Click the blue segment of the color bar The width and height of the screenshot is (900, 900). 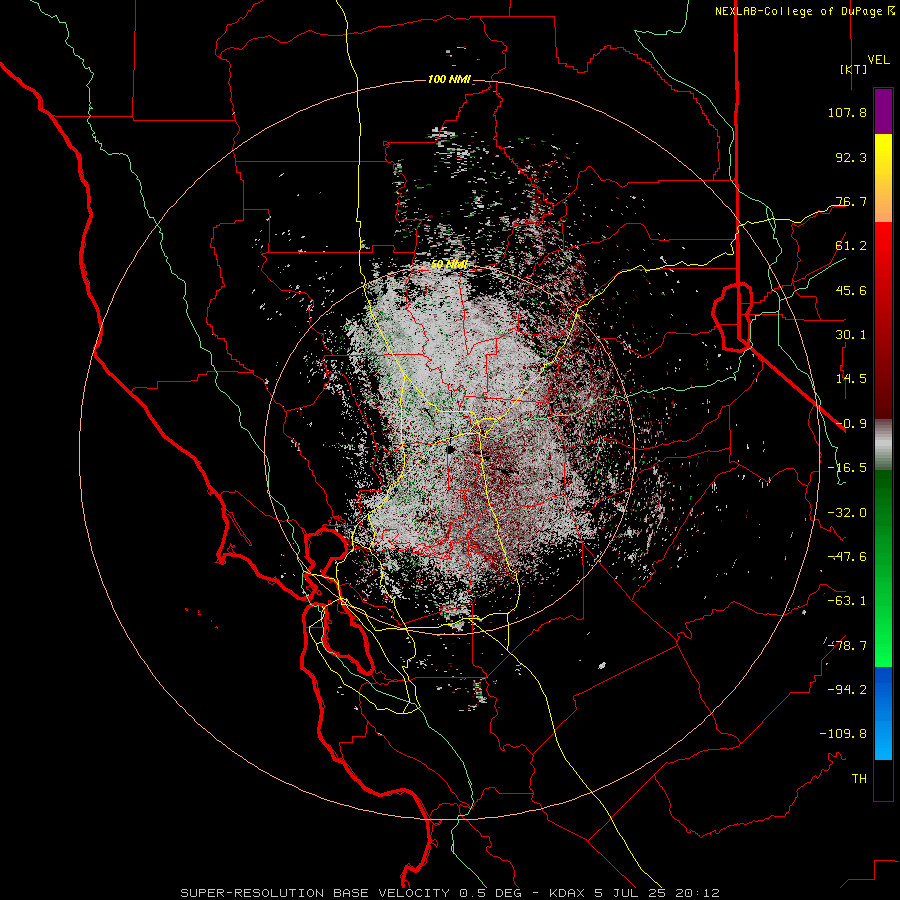click(x=883, y=713)
